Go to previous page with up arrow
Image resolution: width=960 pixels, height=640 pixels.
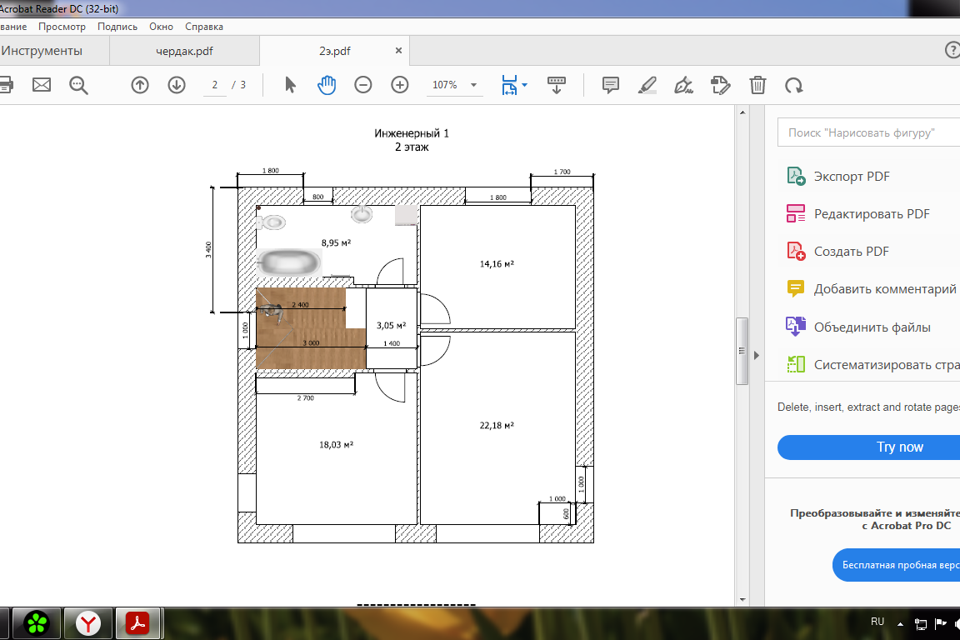(140, 85)
